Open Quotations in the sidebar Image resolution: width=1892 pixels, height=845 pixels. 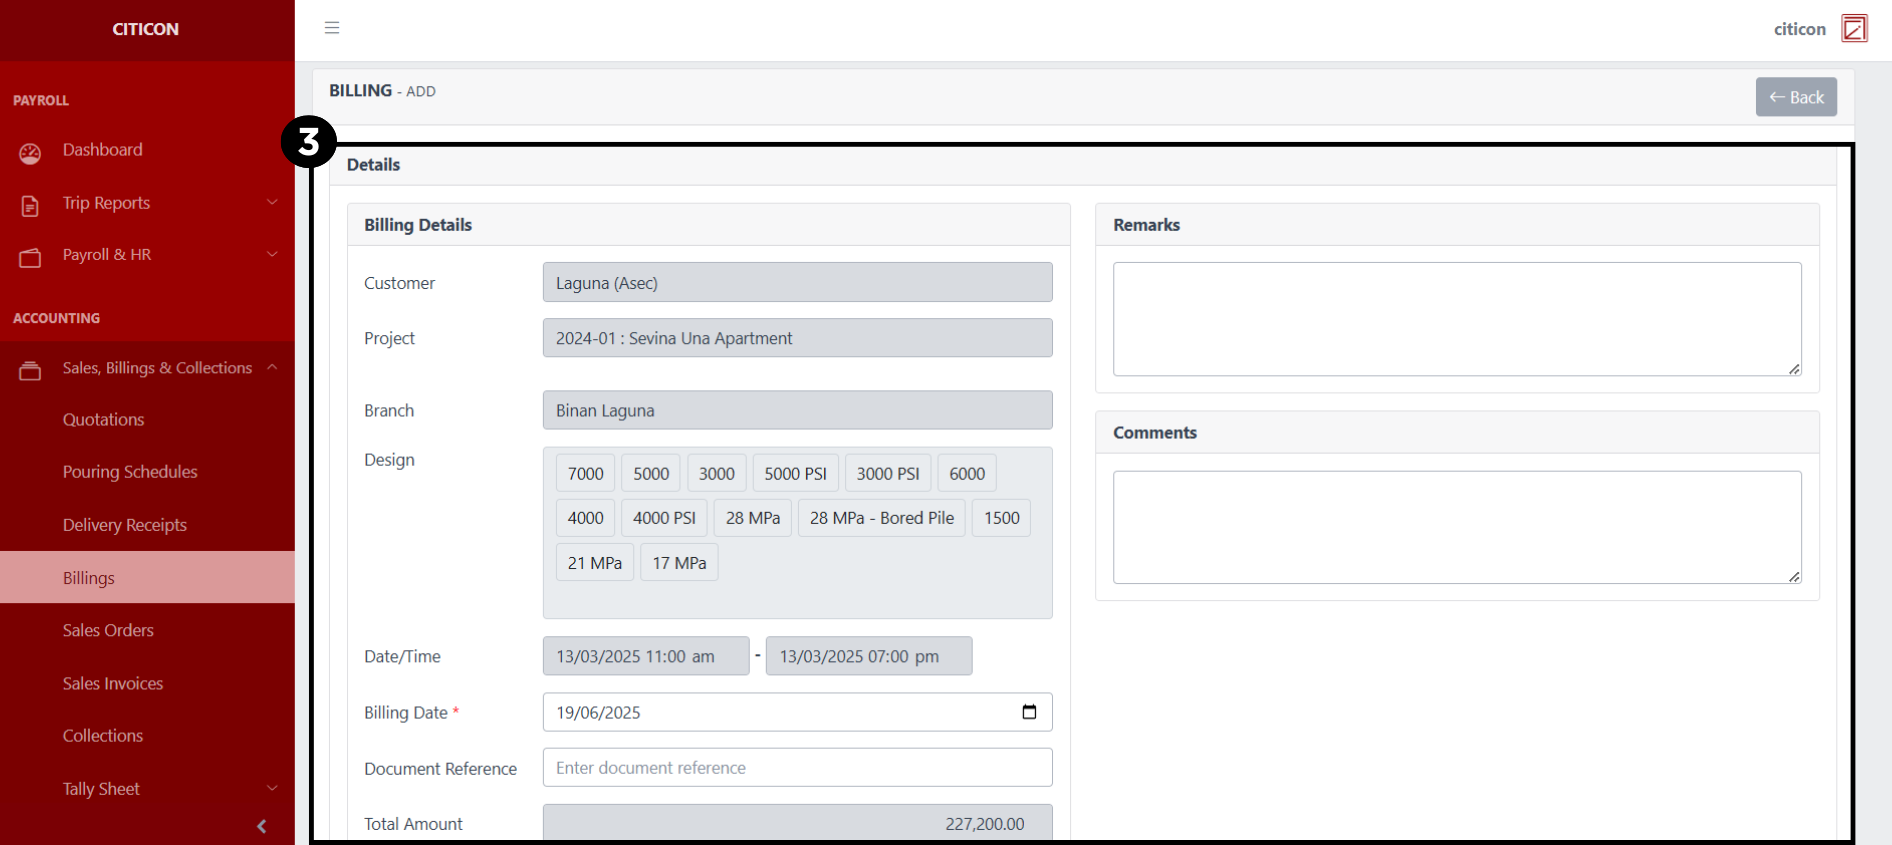pyautogui.click(x=103, y=420)
